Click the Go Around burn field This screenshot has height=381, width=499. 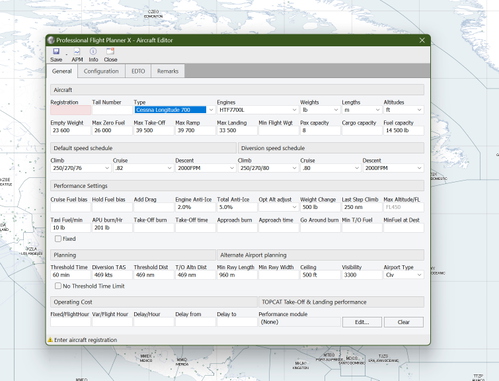320,228
